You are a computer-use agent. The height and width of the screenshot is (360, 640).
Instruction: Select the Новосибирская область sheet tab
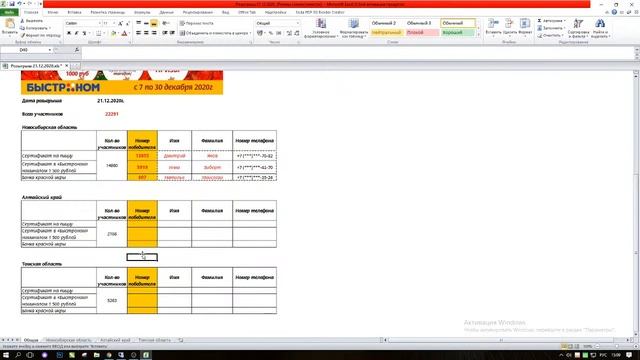tap(69, 340)
